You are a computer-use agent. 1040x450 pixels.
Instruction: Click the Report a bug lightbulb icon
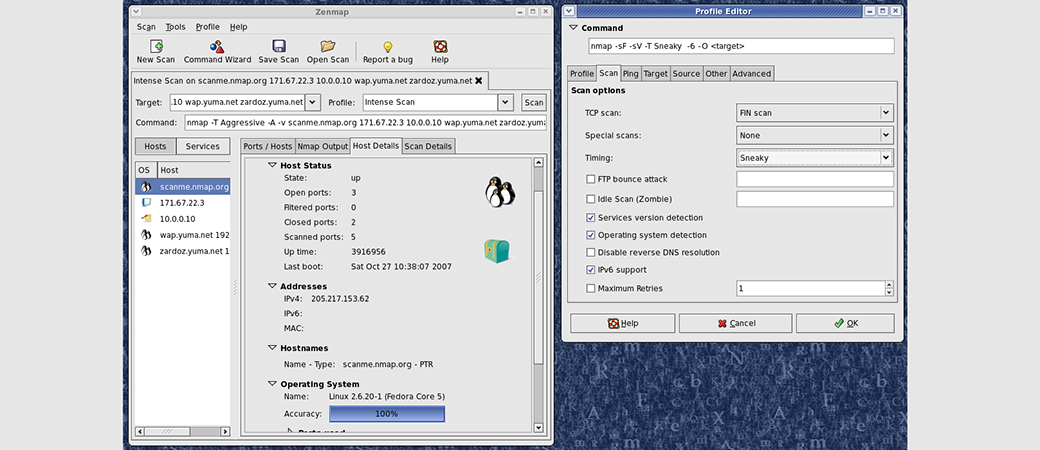pos(387,47)
